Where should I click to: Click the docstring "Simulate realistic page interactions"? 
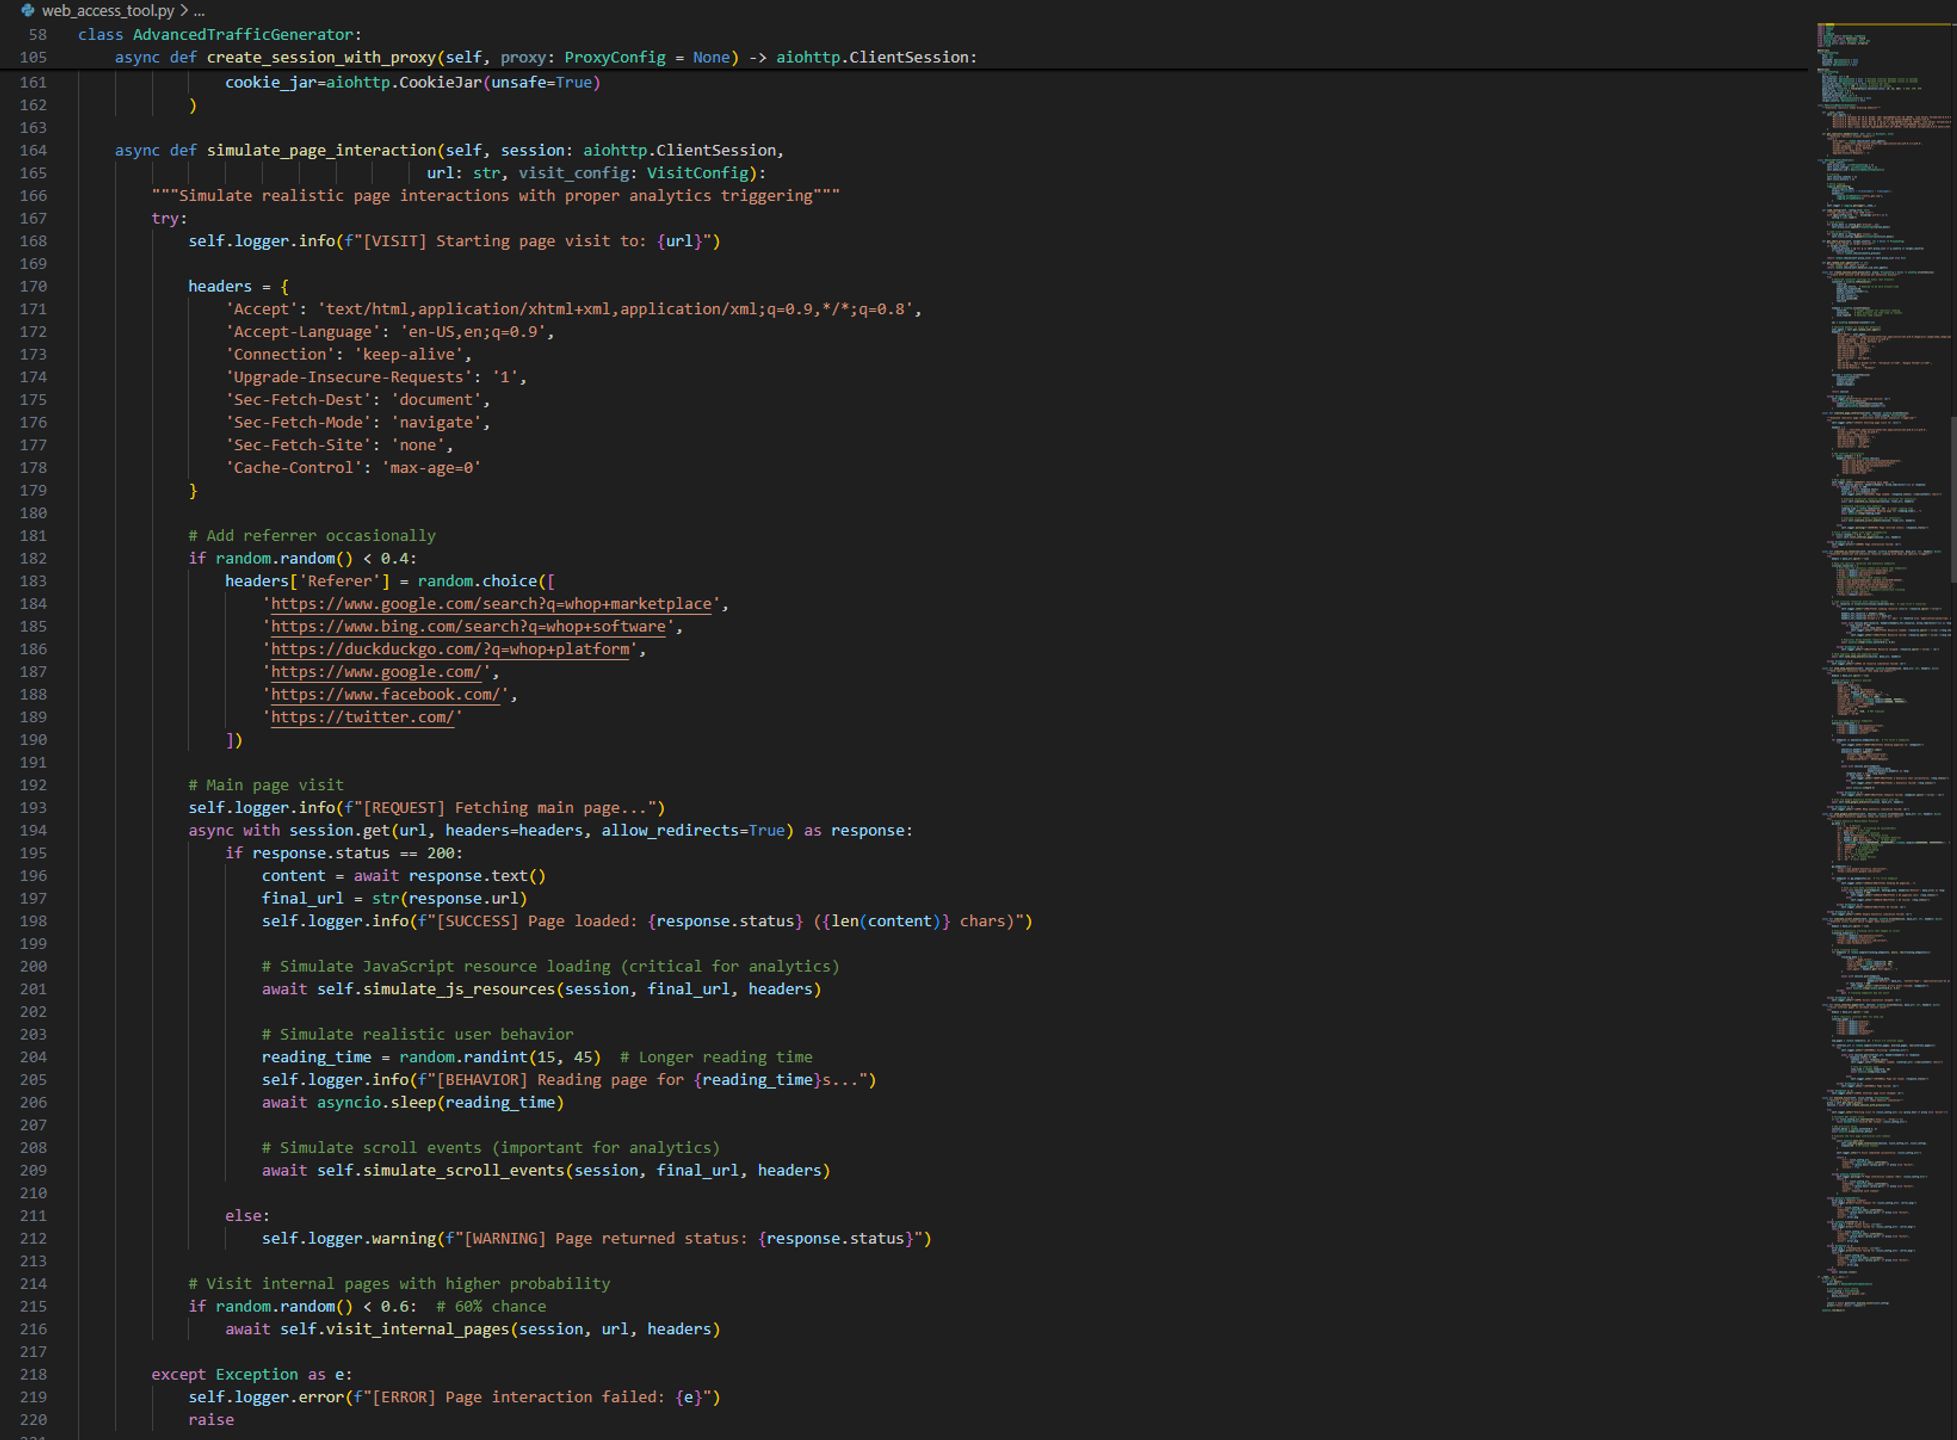(495, 196)
